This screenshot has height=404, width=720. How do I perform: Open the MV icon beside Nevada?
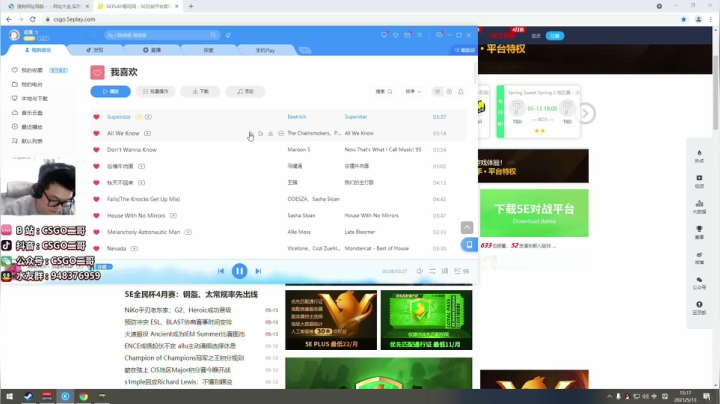(134, 248)
